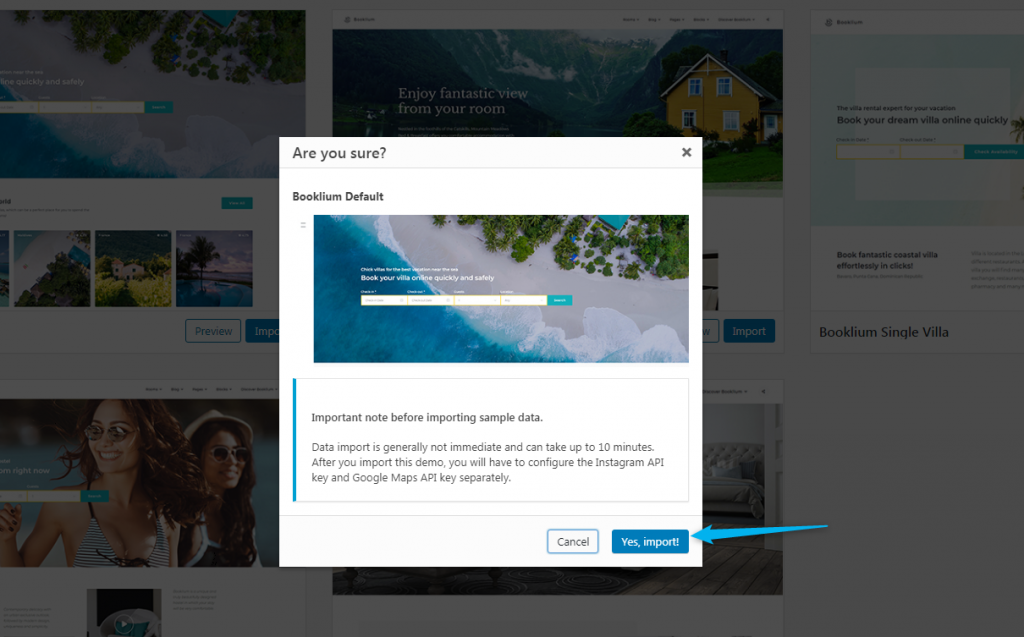Image resolution: width=1024 pixels, height=637 pixels.
Task: Cancel the demo import
Action: [x=573, y=542]
